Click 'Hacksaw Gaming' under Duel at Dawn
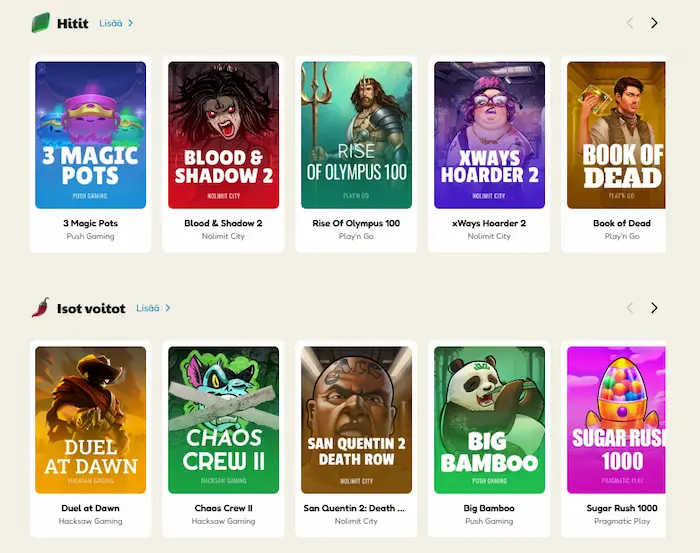Image resolution: width=700 pixels, height=553 pixels. (x=91, y=521)
